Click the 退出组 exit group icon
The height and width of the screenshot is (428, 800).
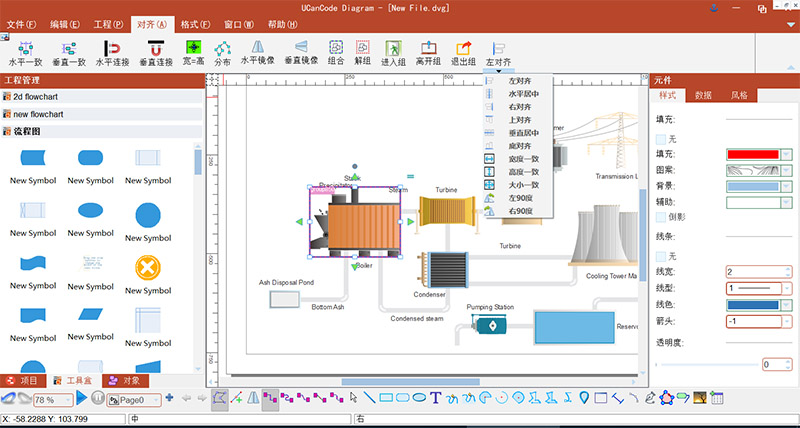tap(463, 48)
